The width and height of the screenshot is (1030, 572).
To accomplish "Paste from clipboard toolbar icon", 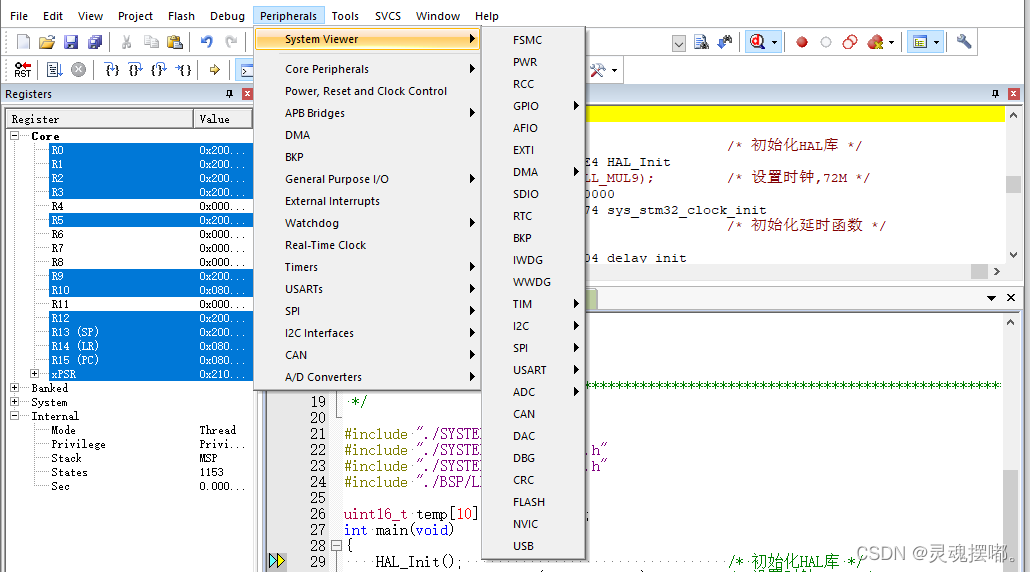I will pos(175,43).
